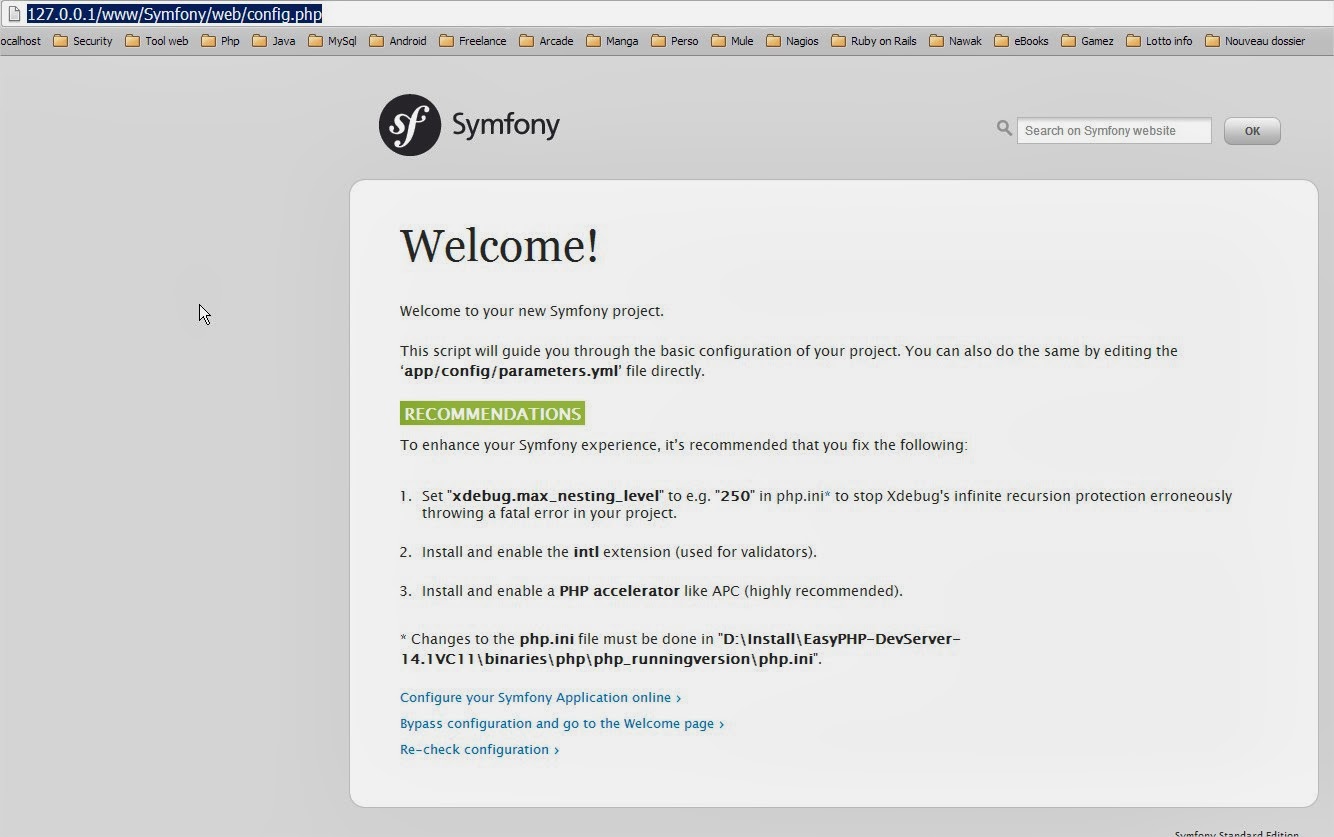Open the Android bookmark folder

tap(397, 41)
